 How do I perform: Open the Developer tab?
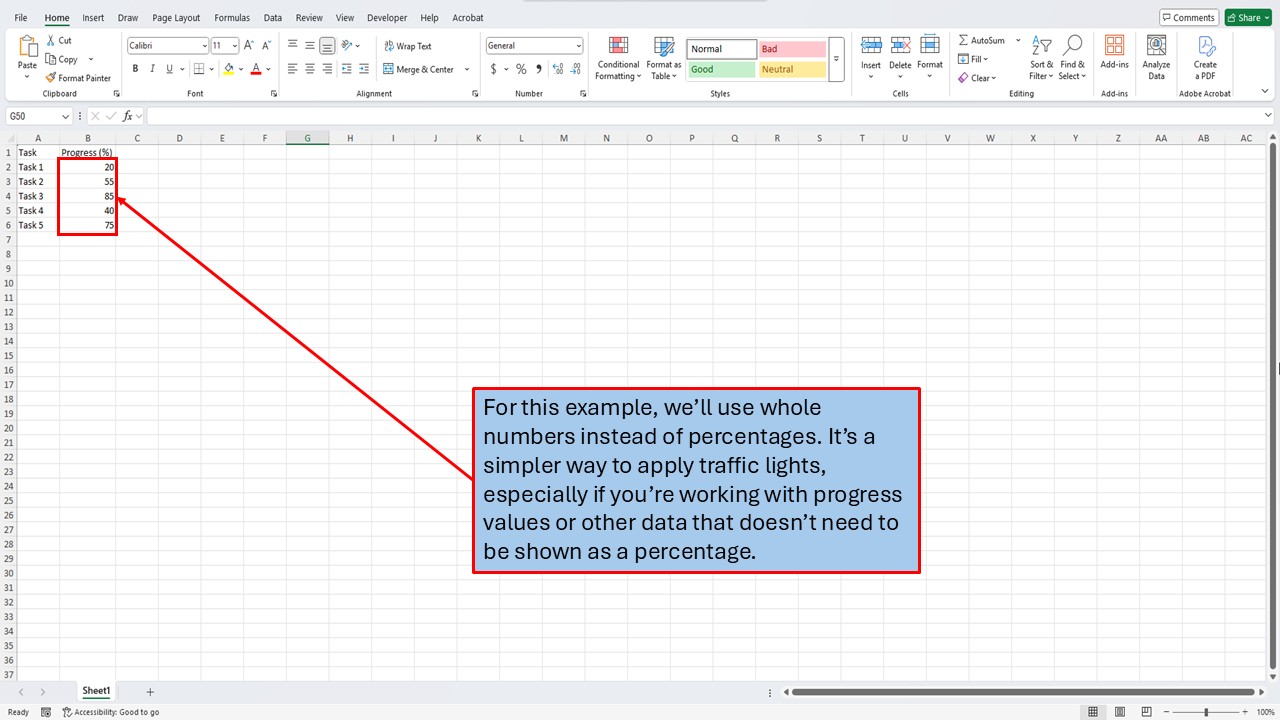[x=387, y=17]
